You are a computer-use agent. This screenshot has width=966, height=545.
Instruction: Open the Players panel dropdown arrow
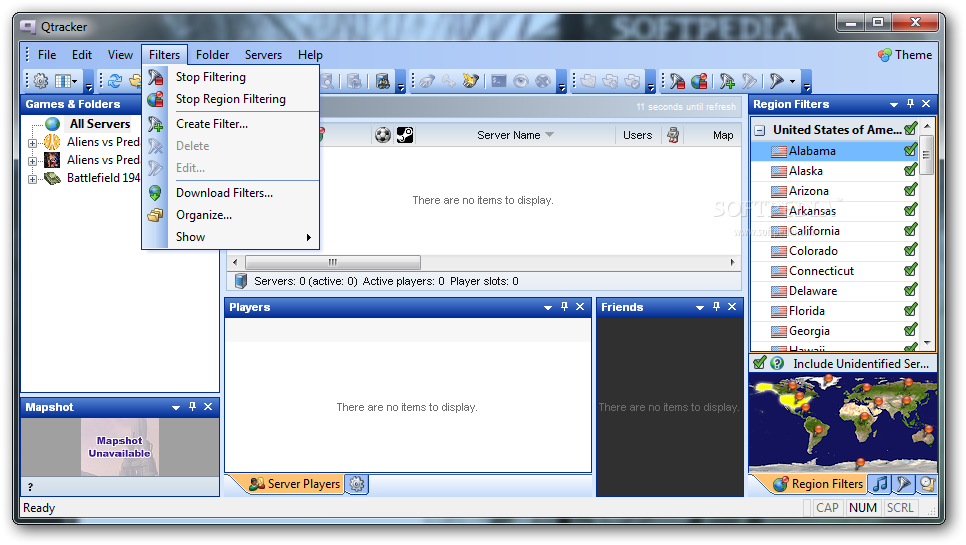(548, 307)
